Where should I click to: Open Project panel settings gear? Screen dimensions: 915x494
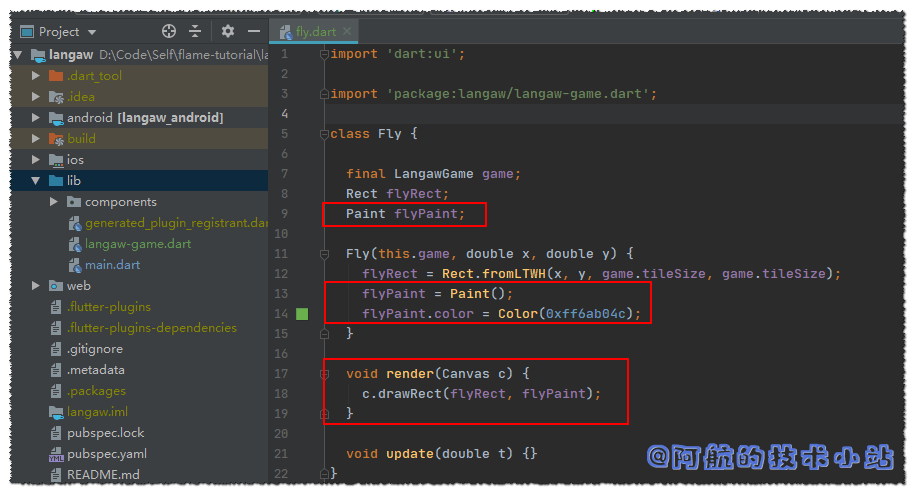[x=228, y=32]
